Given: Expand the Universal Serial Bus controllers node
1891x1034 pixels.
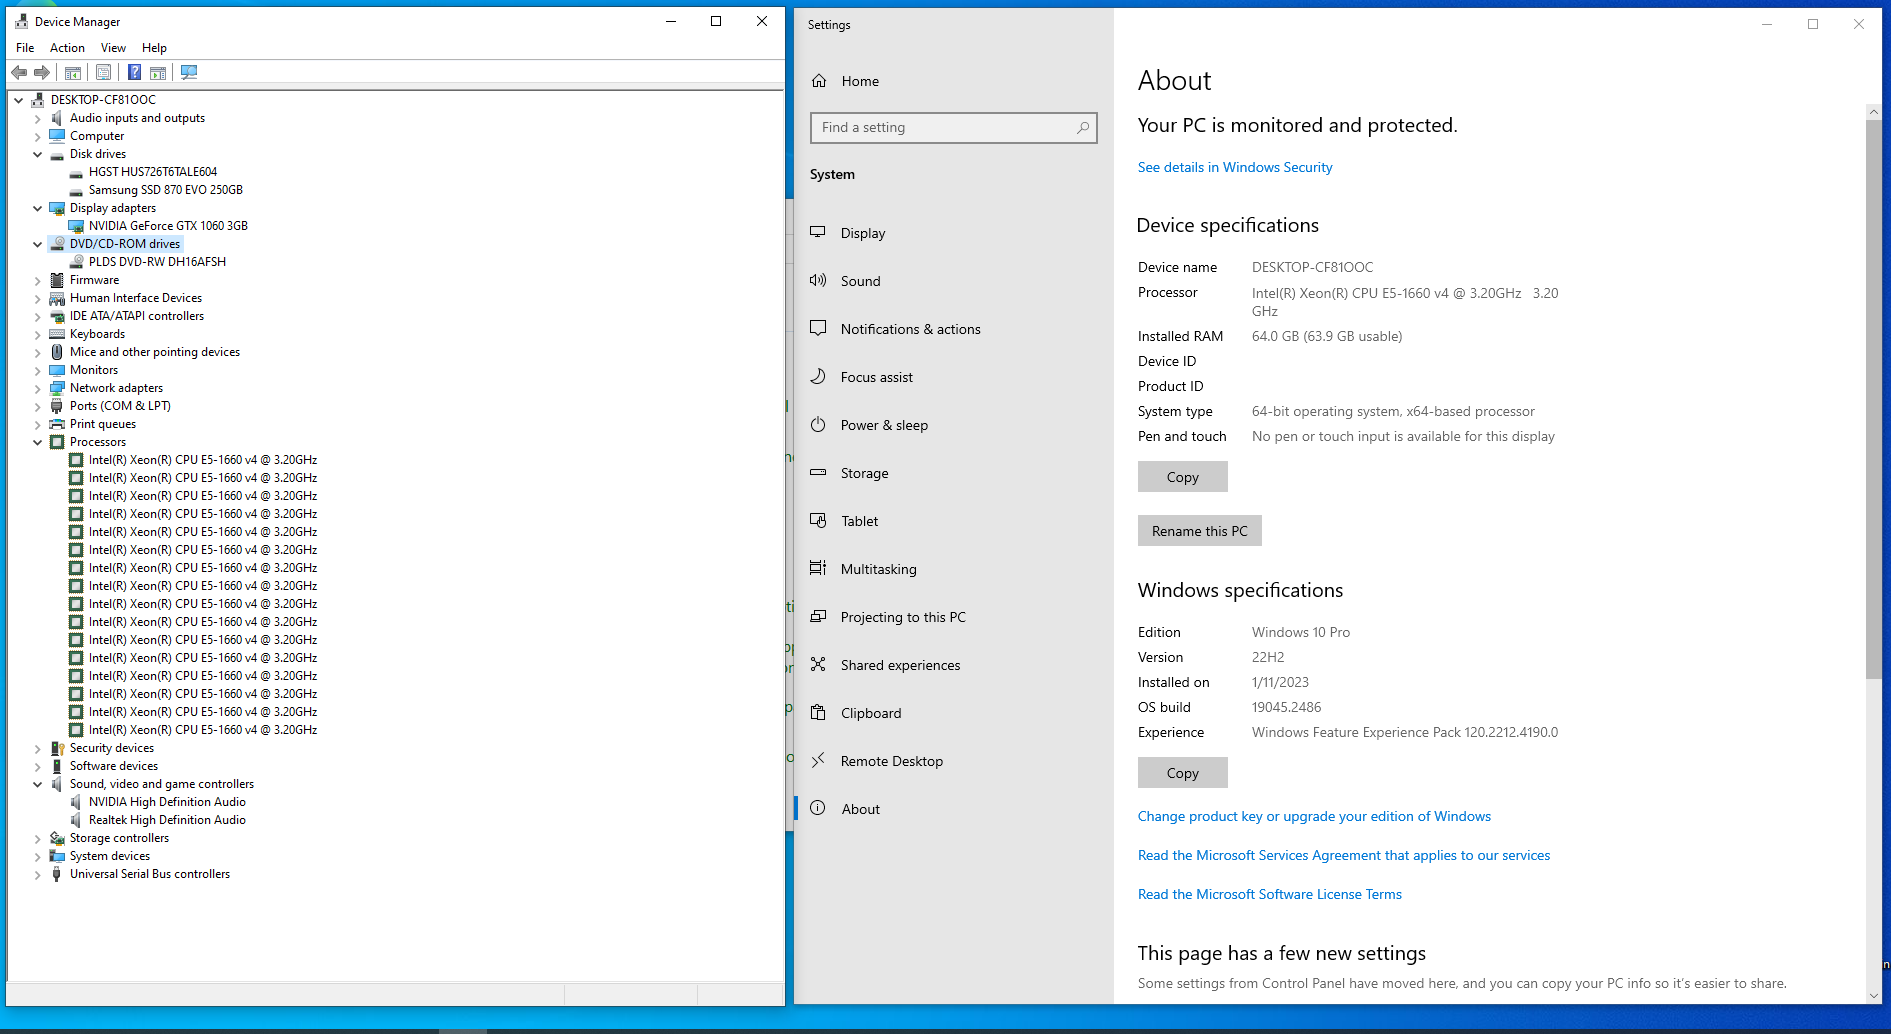Looking at the screenshot, I should [38, 874].
